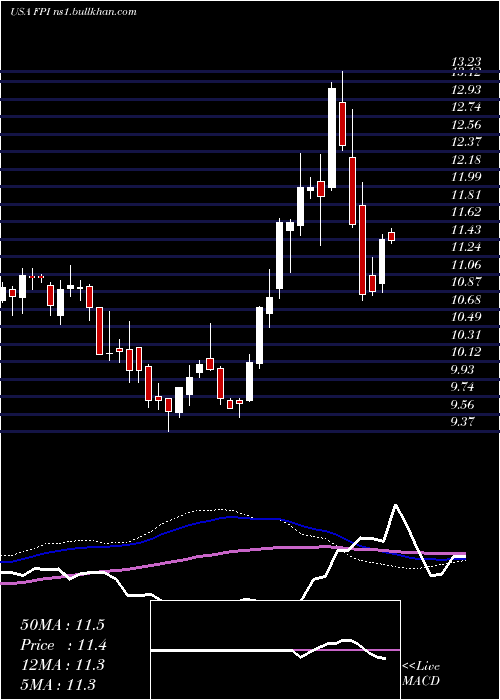Select the 11.06 price axis label

[466, 264]
